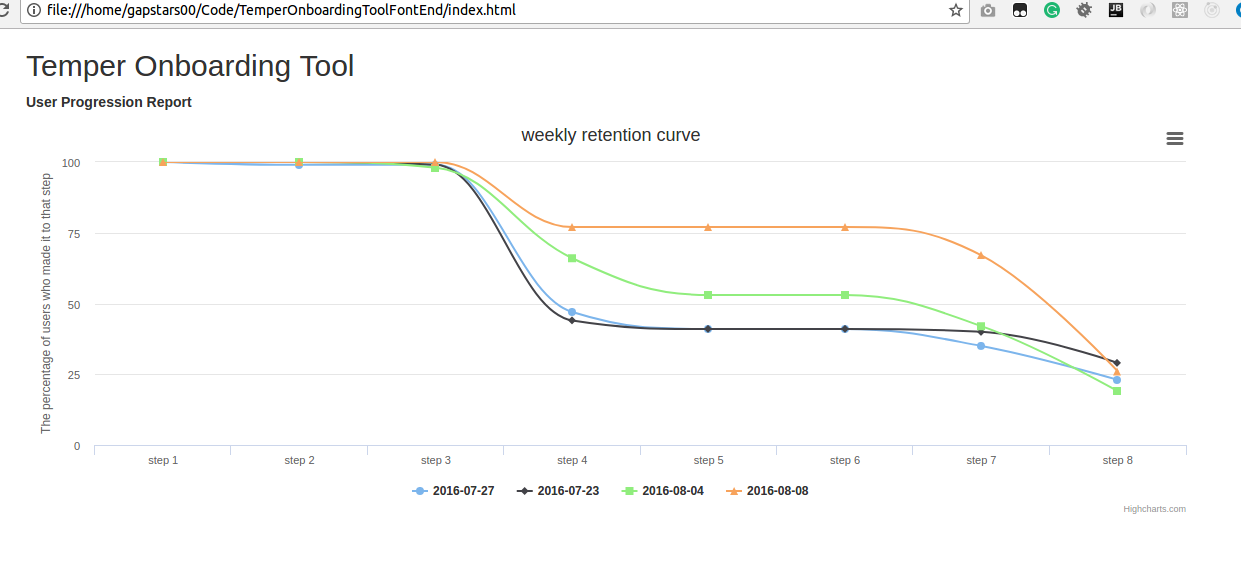Click the 'step 3' axis label
This screenshot has width=1241, height=584.
[435, 461]
